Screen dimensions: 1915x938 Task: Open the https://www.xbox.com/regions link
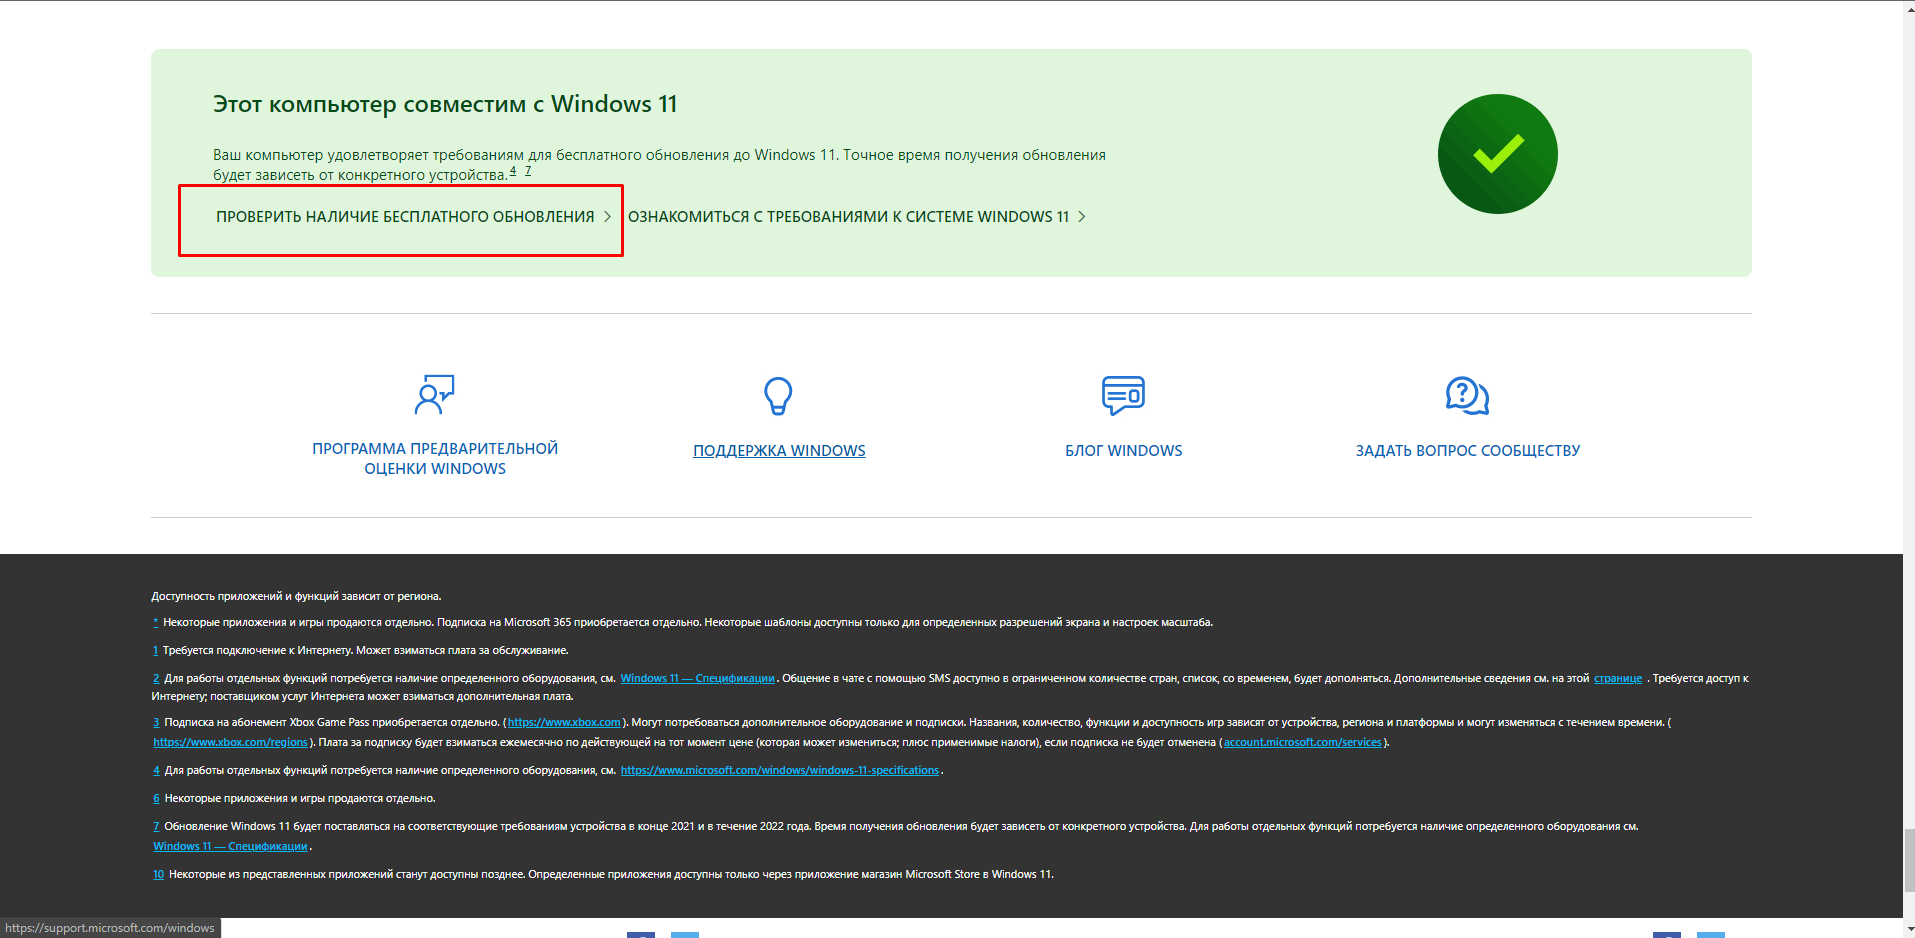tap(230, 743)
